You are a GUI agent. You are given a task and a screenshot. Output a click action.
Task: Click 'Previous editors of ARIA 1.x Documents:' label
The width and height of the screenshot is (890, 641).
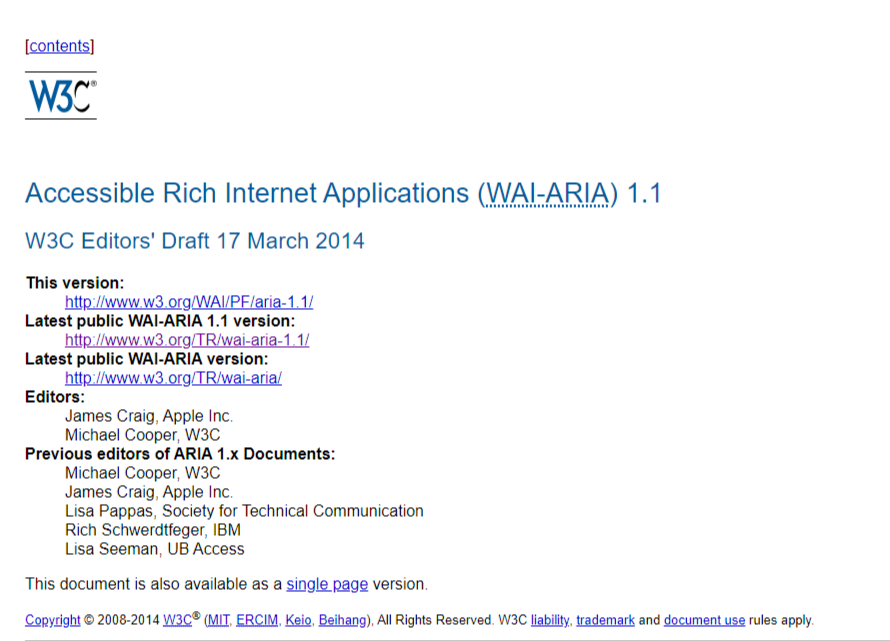180,454
